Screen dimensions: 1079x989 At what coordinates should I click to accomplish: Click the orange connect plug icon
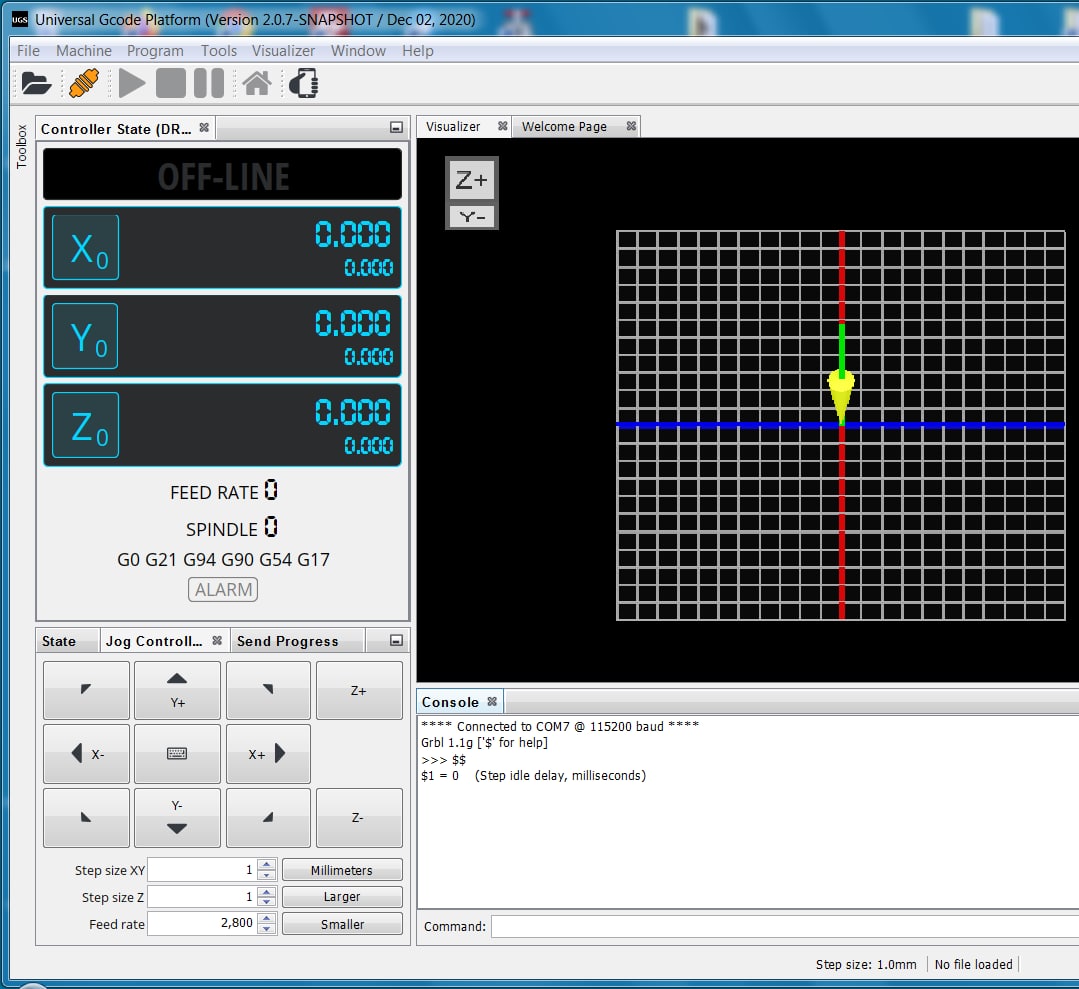[84, 83]
